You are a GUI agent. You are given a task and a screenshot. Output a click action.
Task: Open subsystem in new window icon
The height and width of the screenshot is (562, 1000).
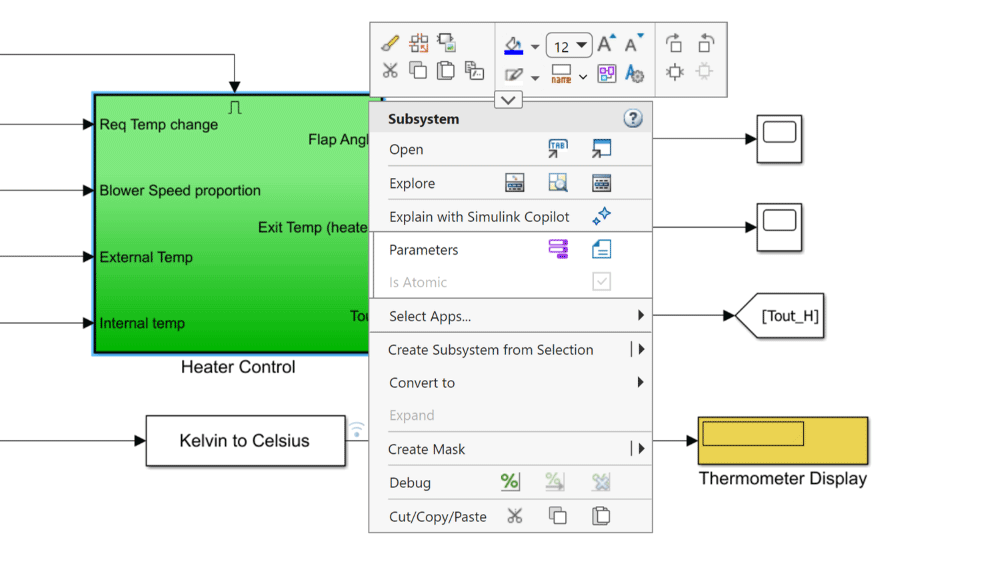point(601,149)
